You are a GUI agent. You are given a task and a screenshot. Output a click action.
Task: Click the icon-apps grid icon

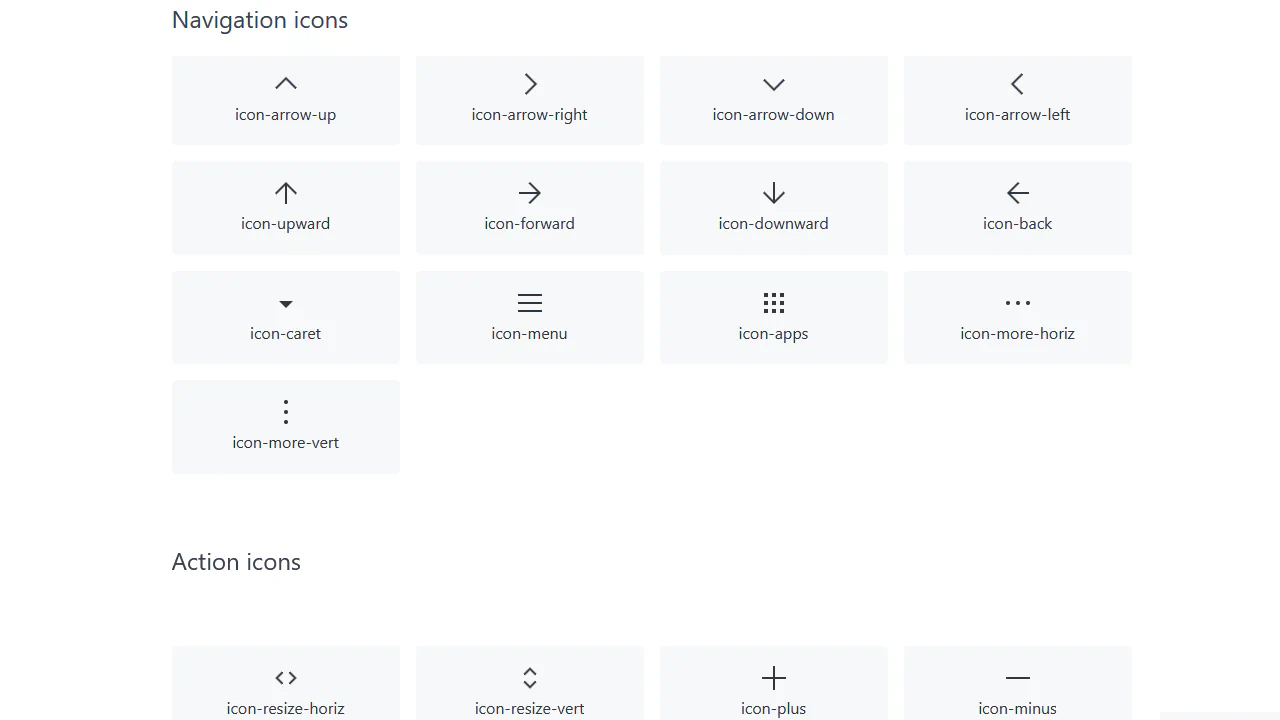coord(774,303)
